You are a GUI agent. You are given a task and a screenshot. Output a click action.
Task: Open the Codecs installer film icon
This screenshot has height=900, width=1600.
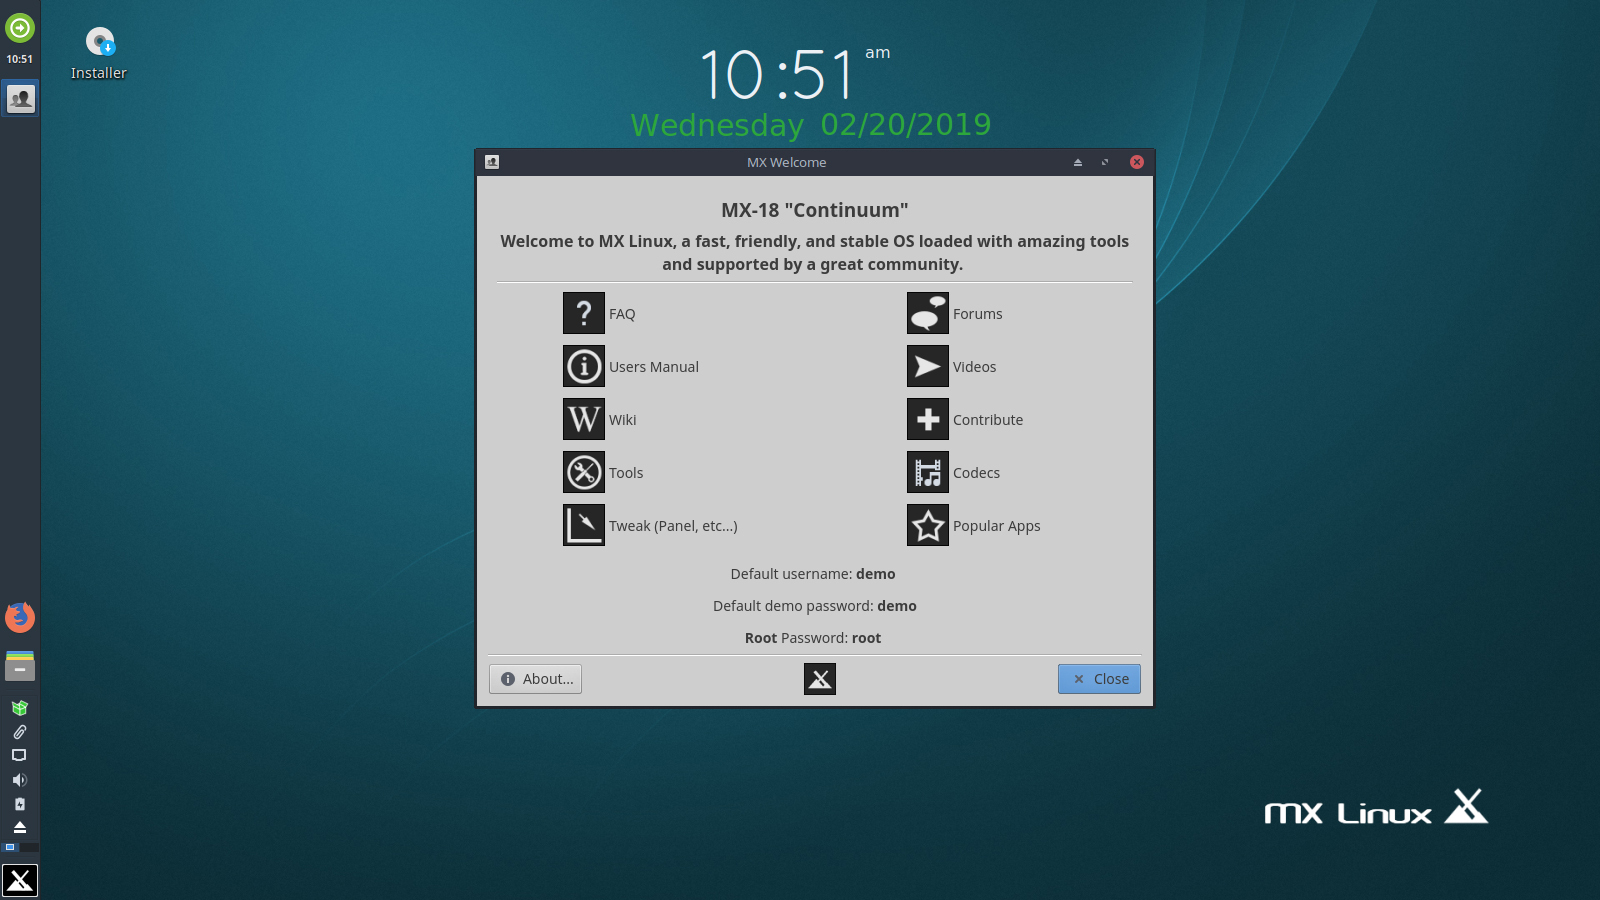tap(928, 472)
